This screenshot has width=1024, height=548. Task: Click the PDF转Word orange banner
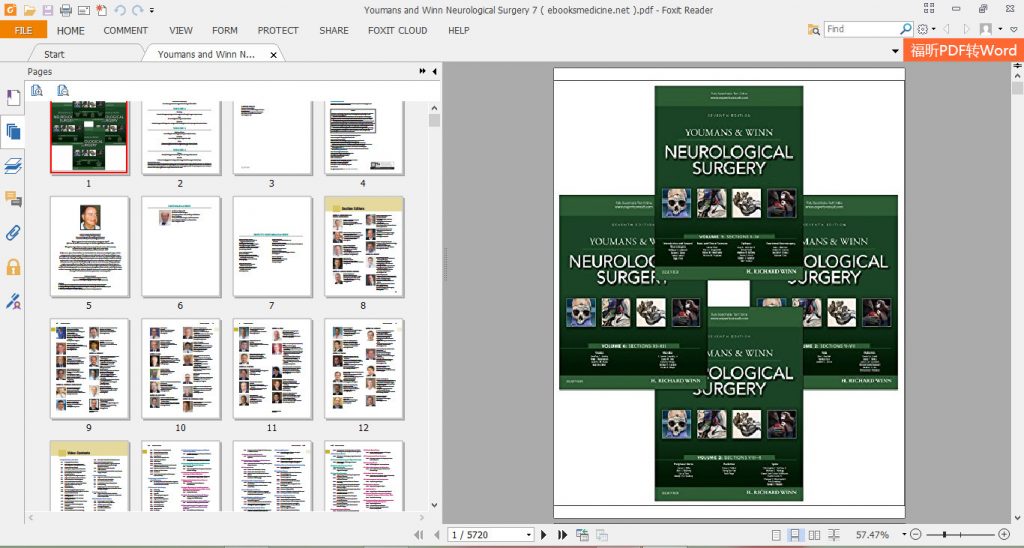(x=963, y=50)
